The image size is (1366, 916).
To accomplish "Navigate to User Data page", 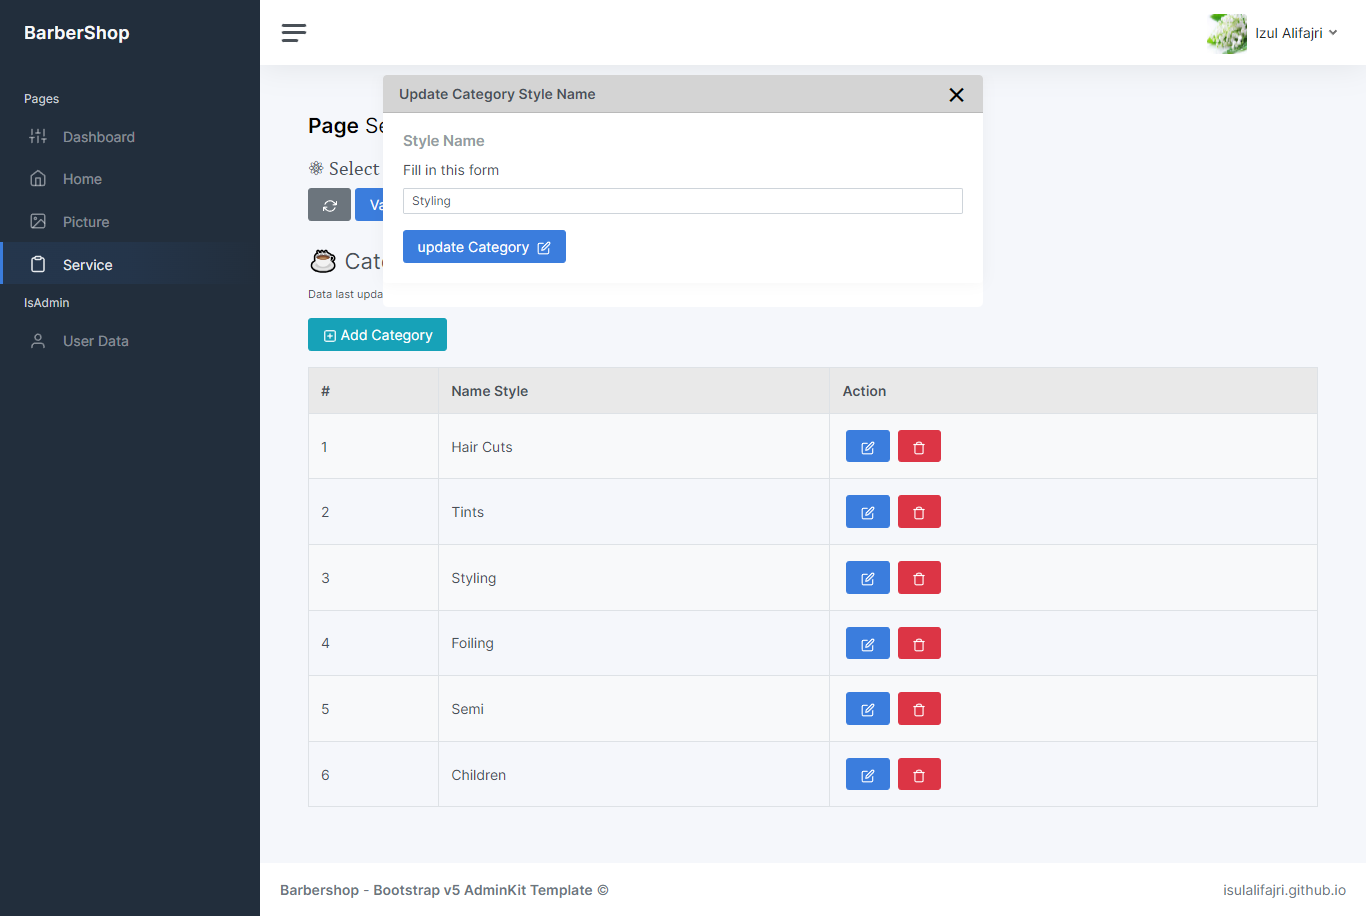I will pos(95,341).
